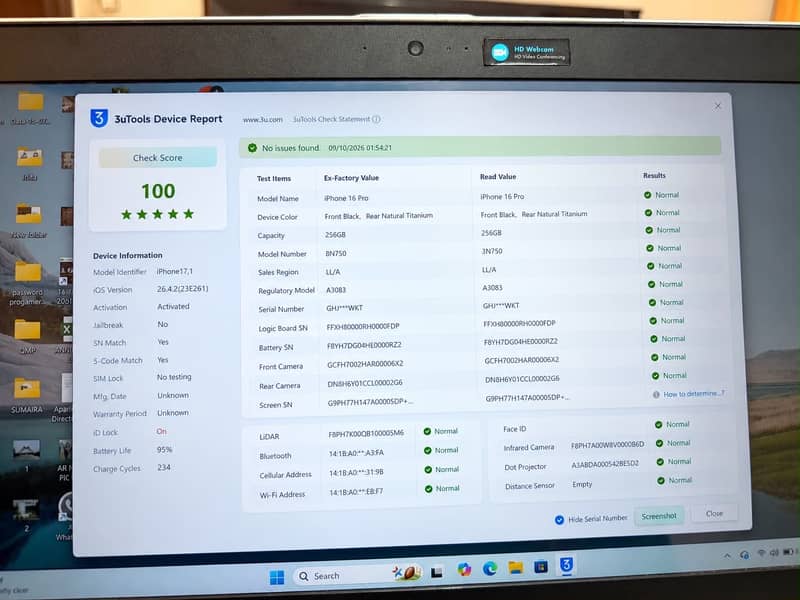Click info icon next to How to determine

[656, 394]
